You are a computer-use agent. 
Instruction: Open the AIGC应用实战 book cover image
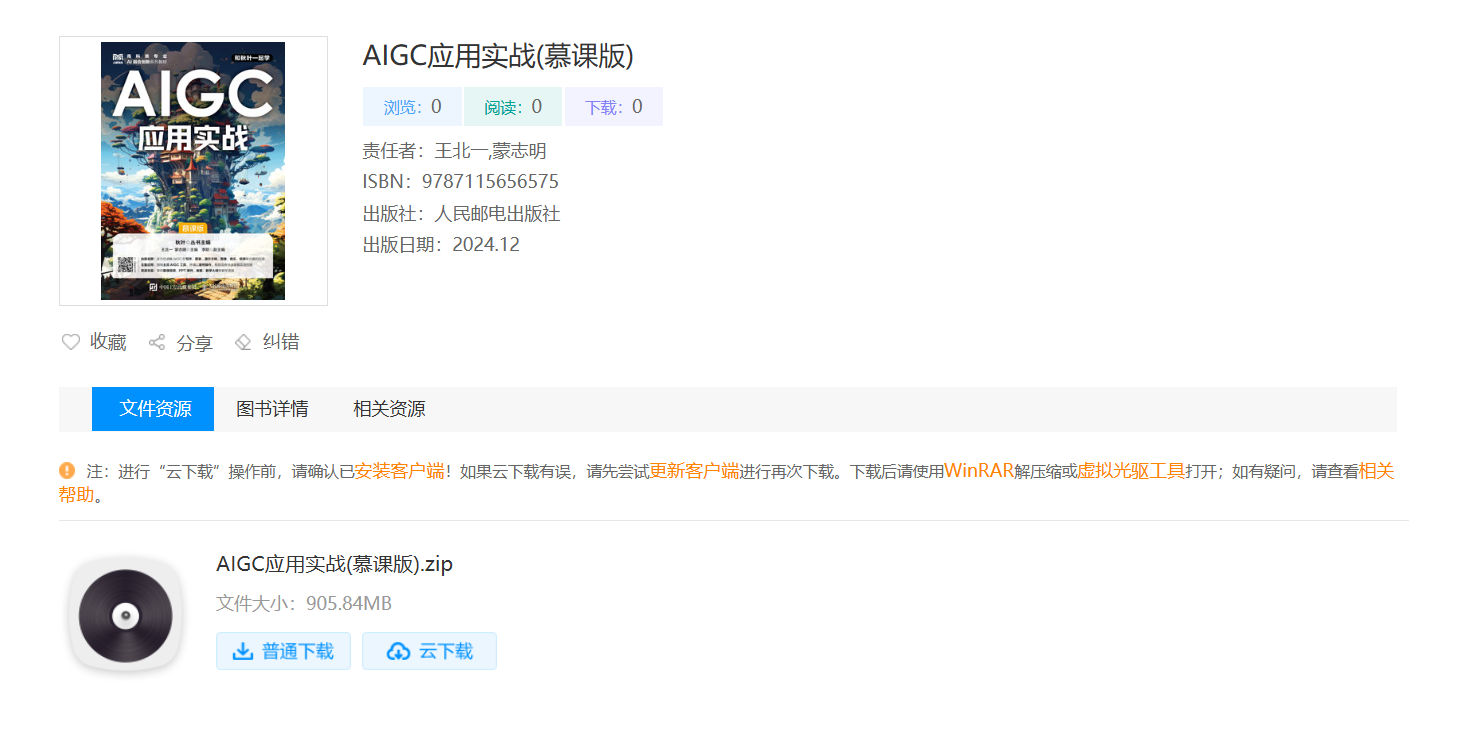coord(193,171)
